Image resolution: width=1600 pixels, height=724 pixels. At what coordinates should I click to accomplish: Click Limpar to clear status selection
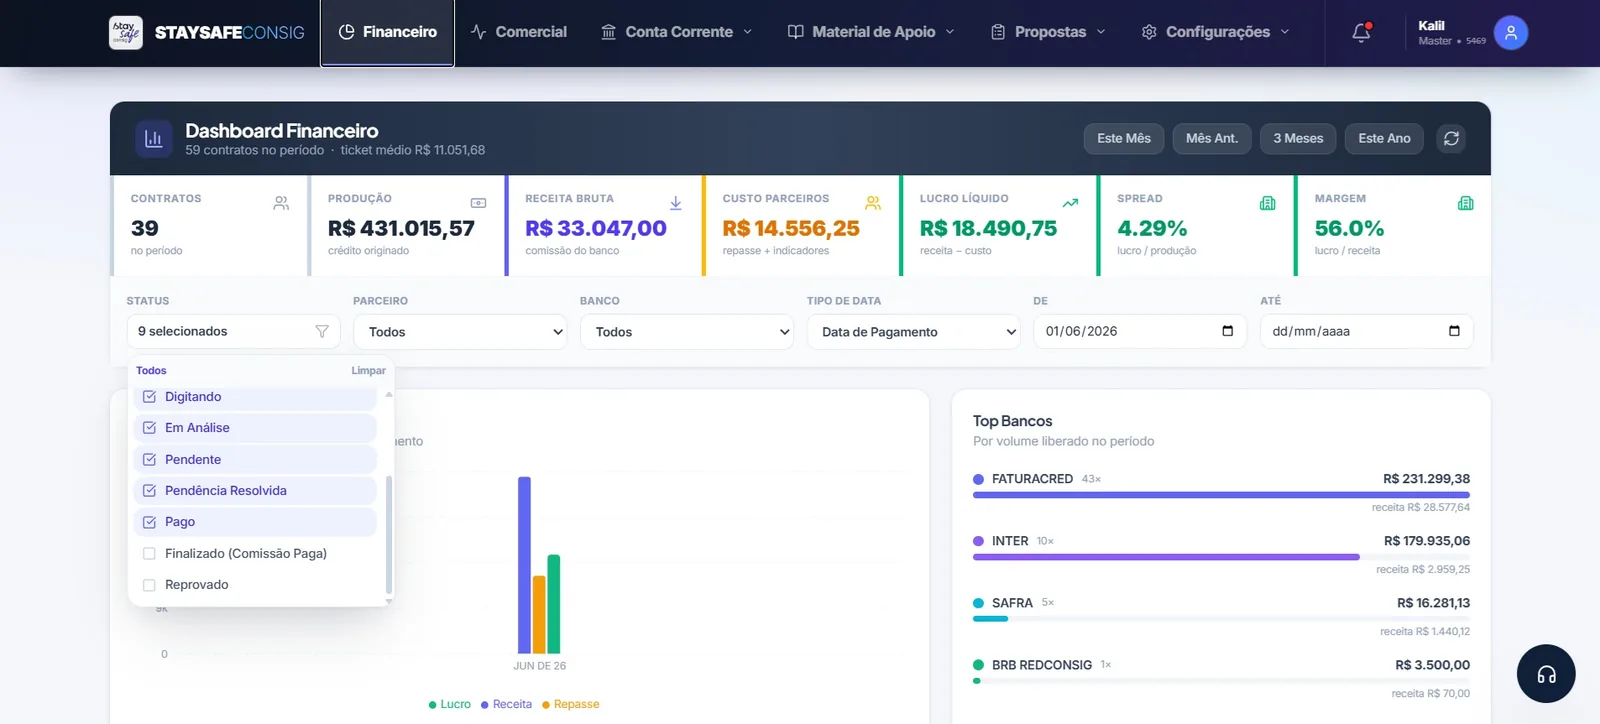coord(368,370)
